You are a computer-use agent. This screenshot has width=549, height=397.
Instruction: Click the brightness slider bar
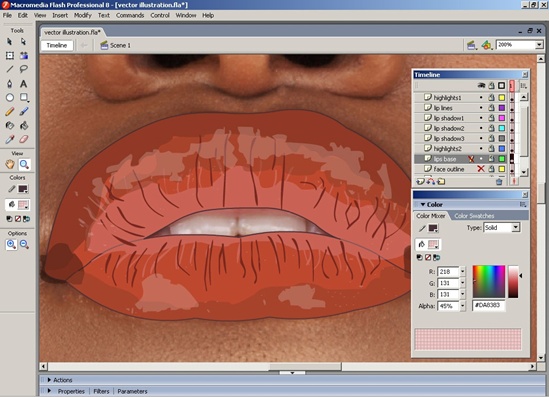pyautogui.click(x=513, y=282)
